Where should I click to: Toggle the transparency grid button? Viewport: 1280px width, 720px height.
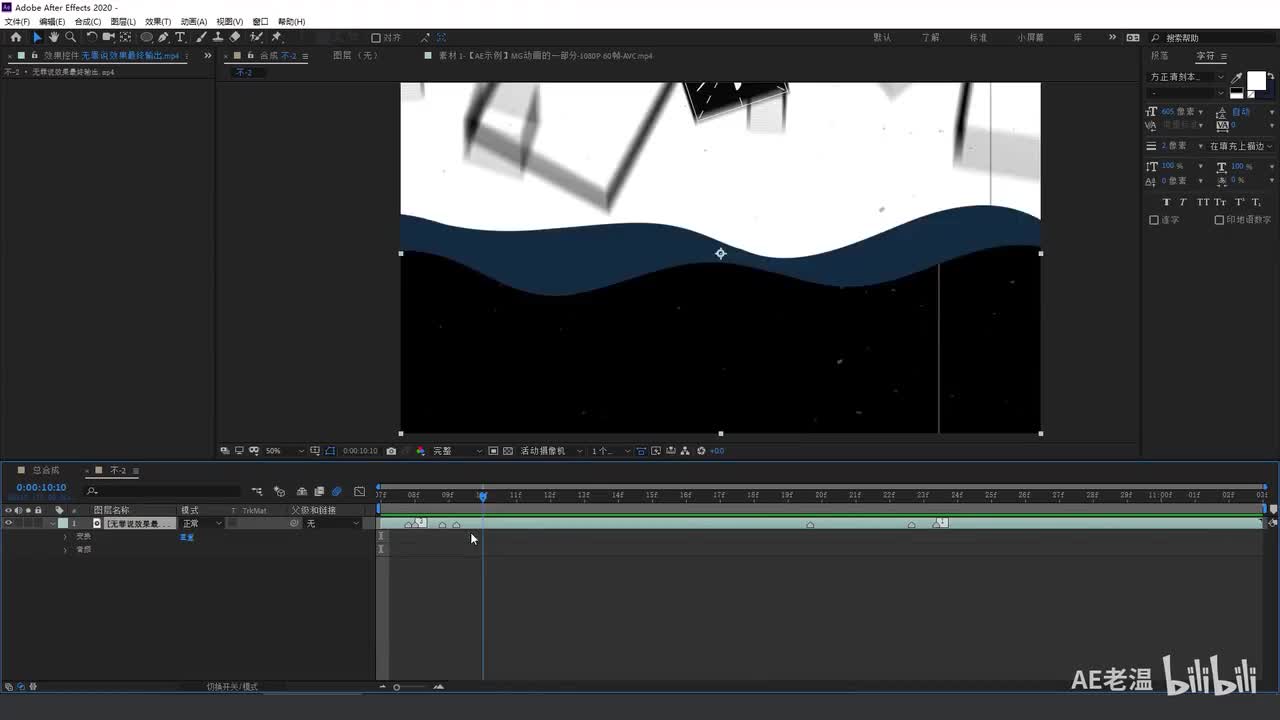[508, 451]
